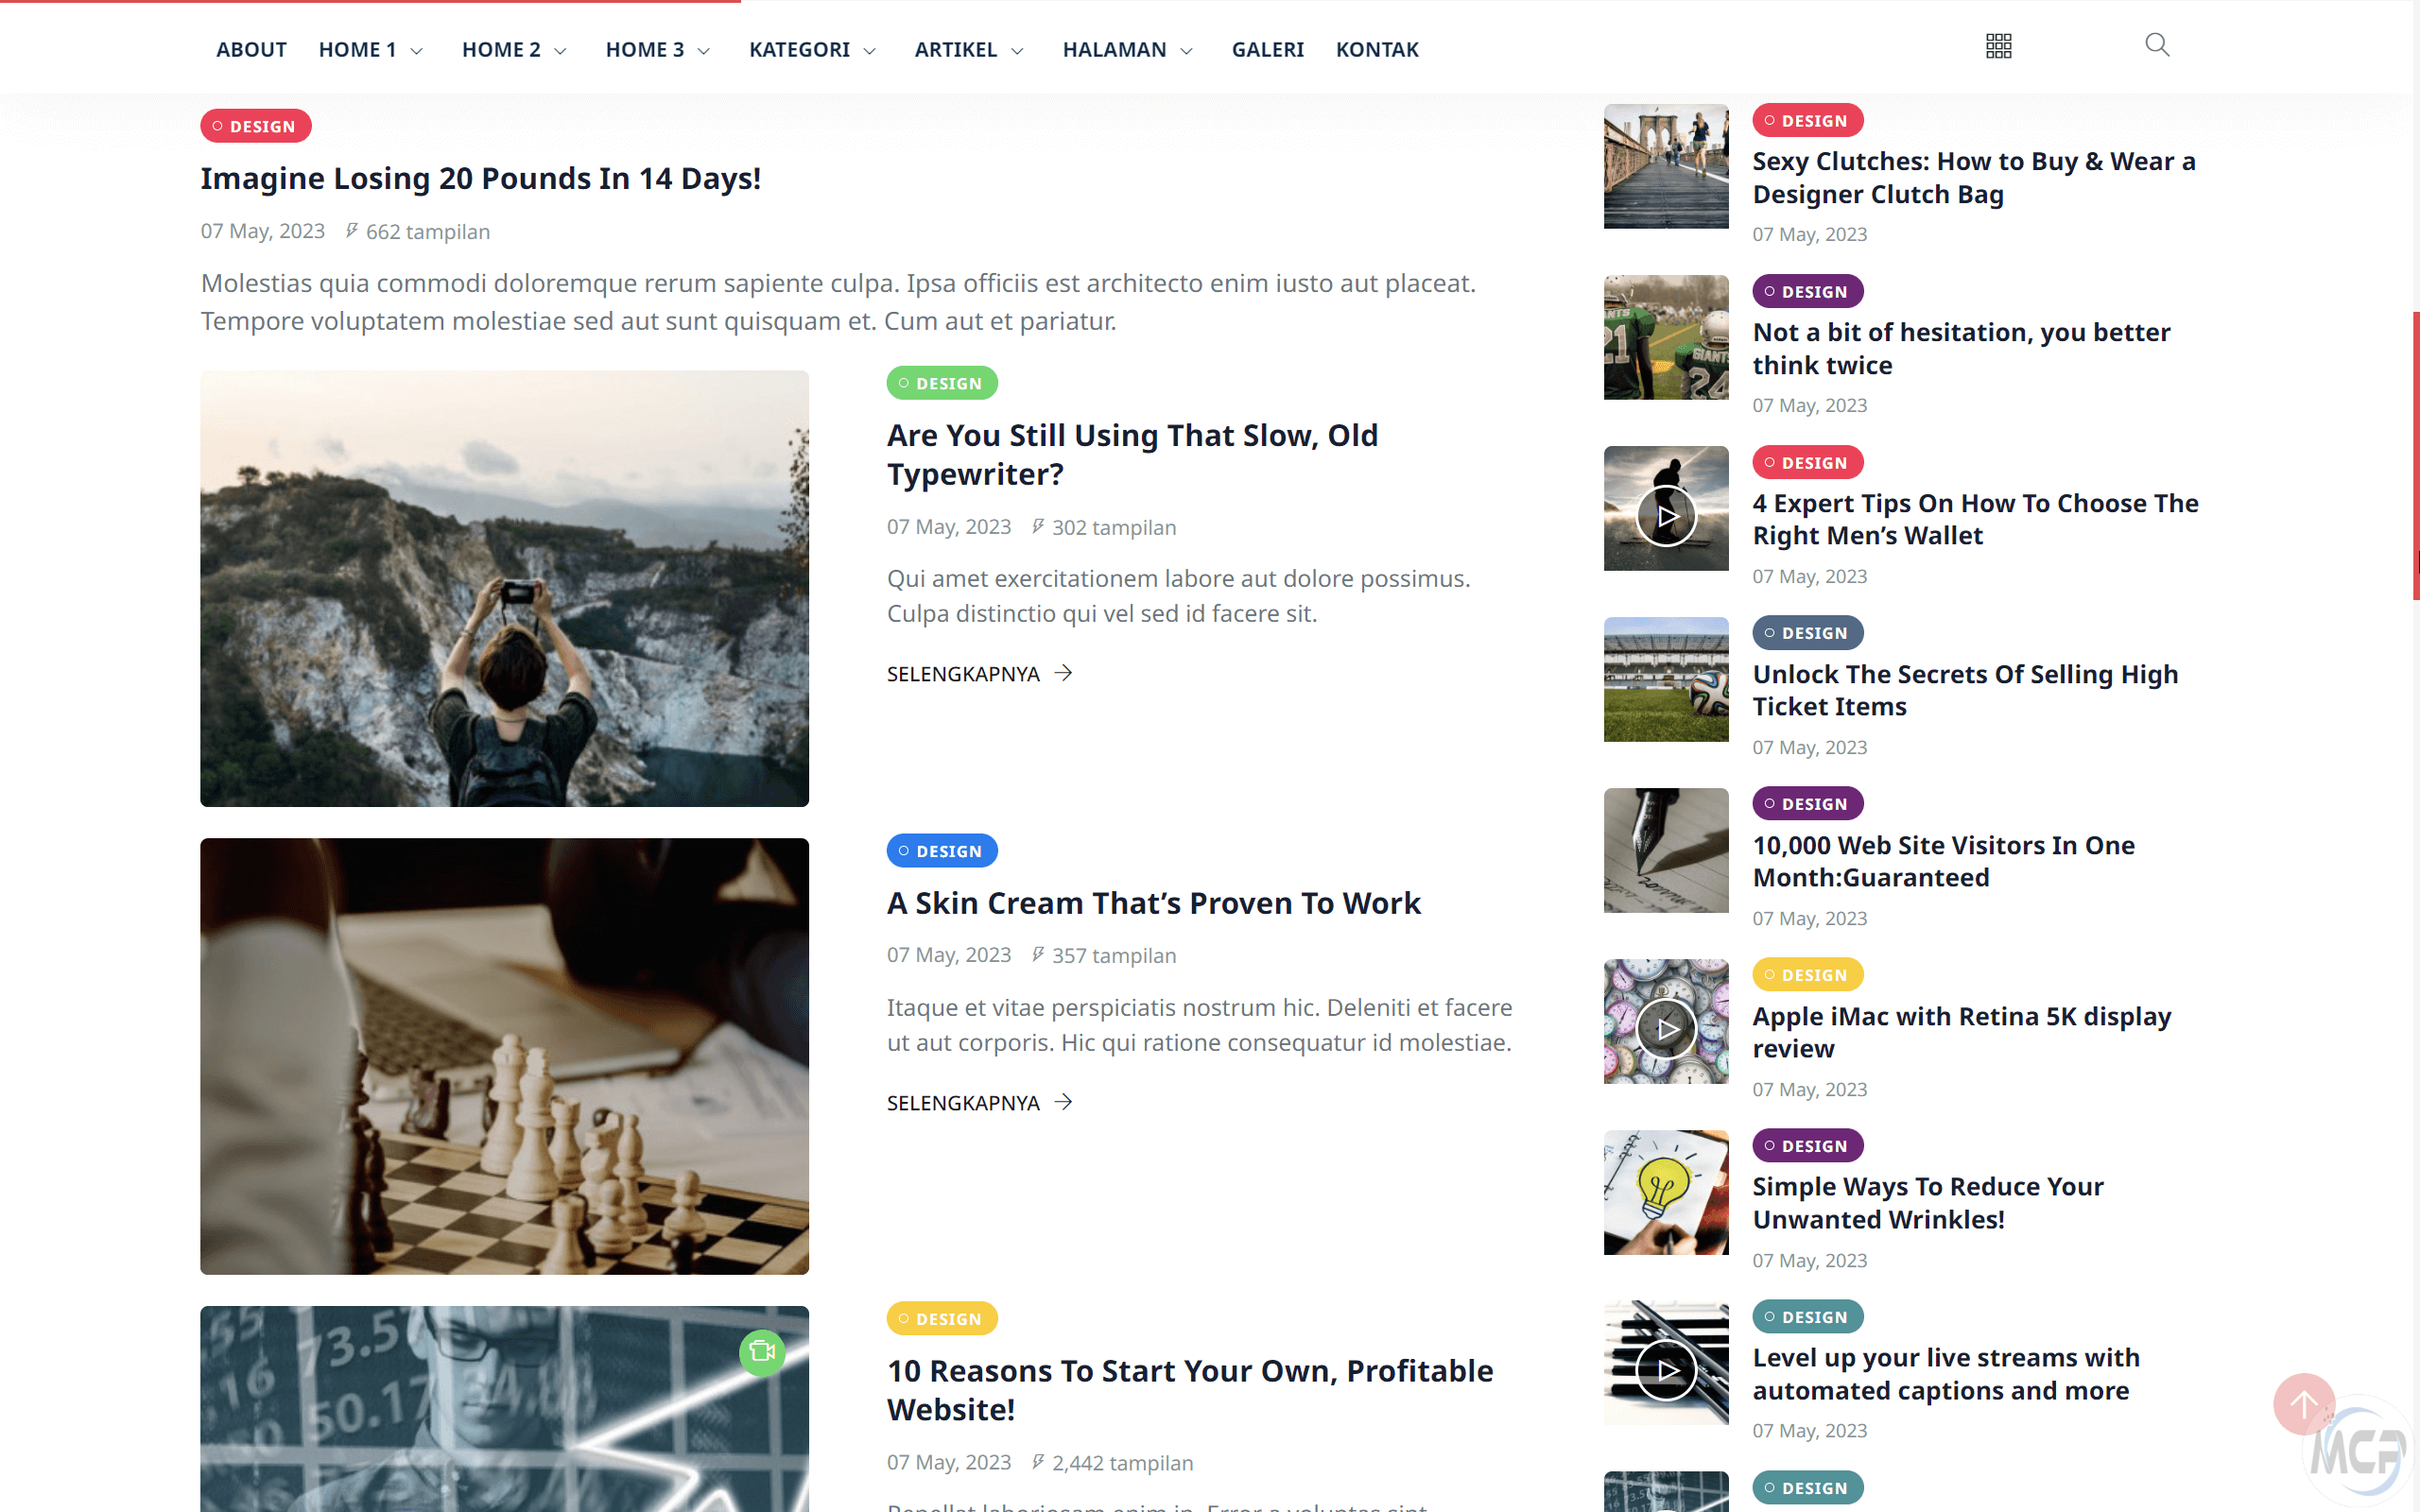Open the grid apps icon in header
2420x1512 pixels.
[x=1998, y=46]
